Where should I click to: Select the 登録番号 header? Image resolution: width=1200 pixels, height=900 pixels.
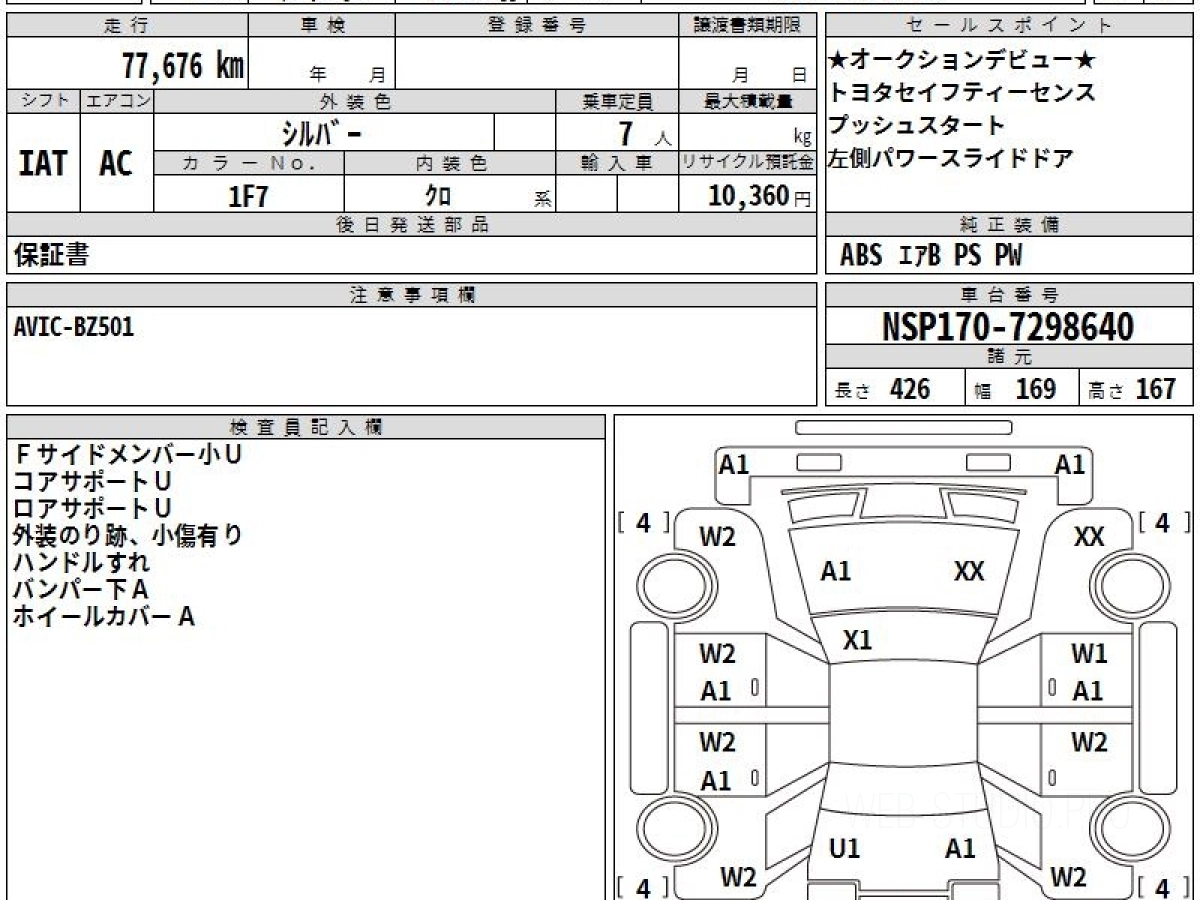pos(537,25)
